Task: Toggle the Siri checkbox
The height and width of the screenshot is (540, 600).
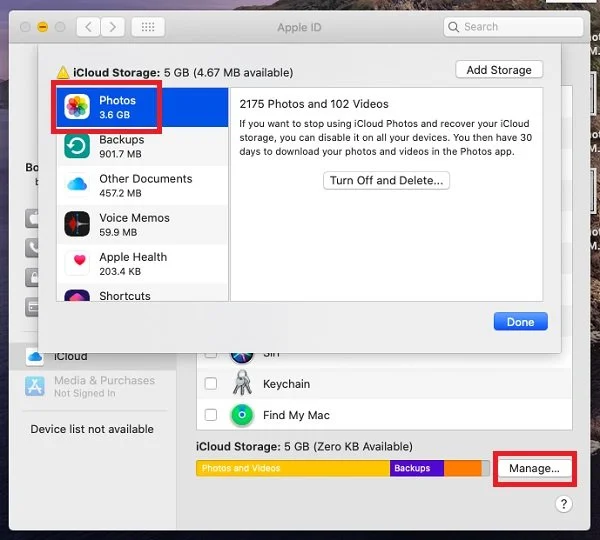Action: click(211, 355)
